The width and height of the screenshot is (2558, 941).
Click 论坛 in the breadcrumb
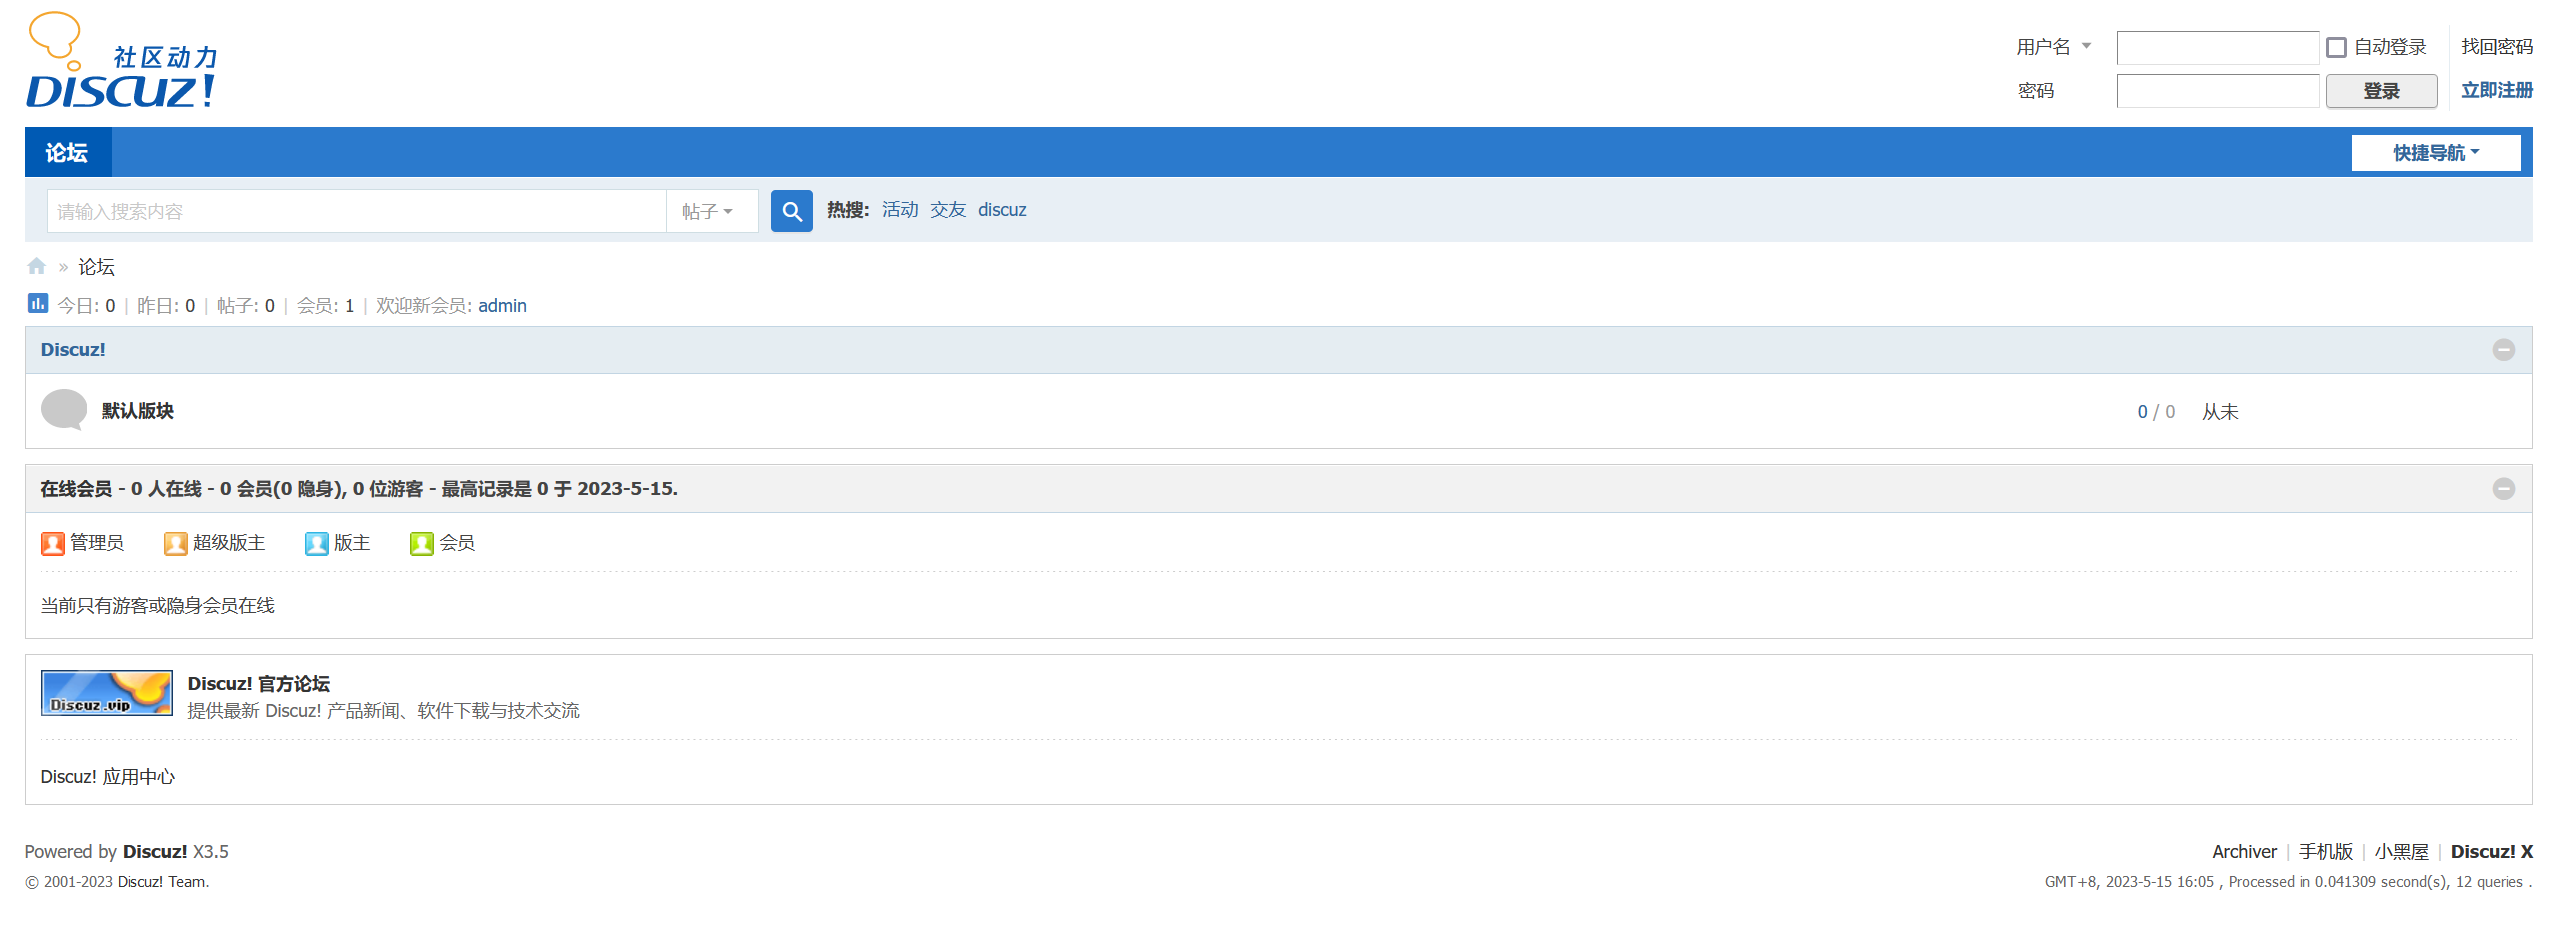click(96, 267)
